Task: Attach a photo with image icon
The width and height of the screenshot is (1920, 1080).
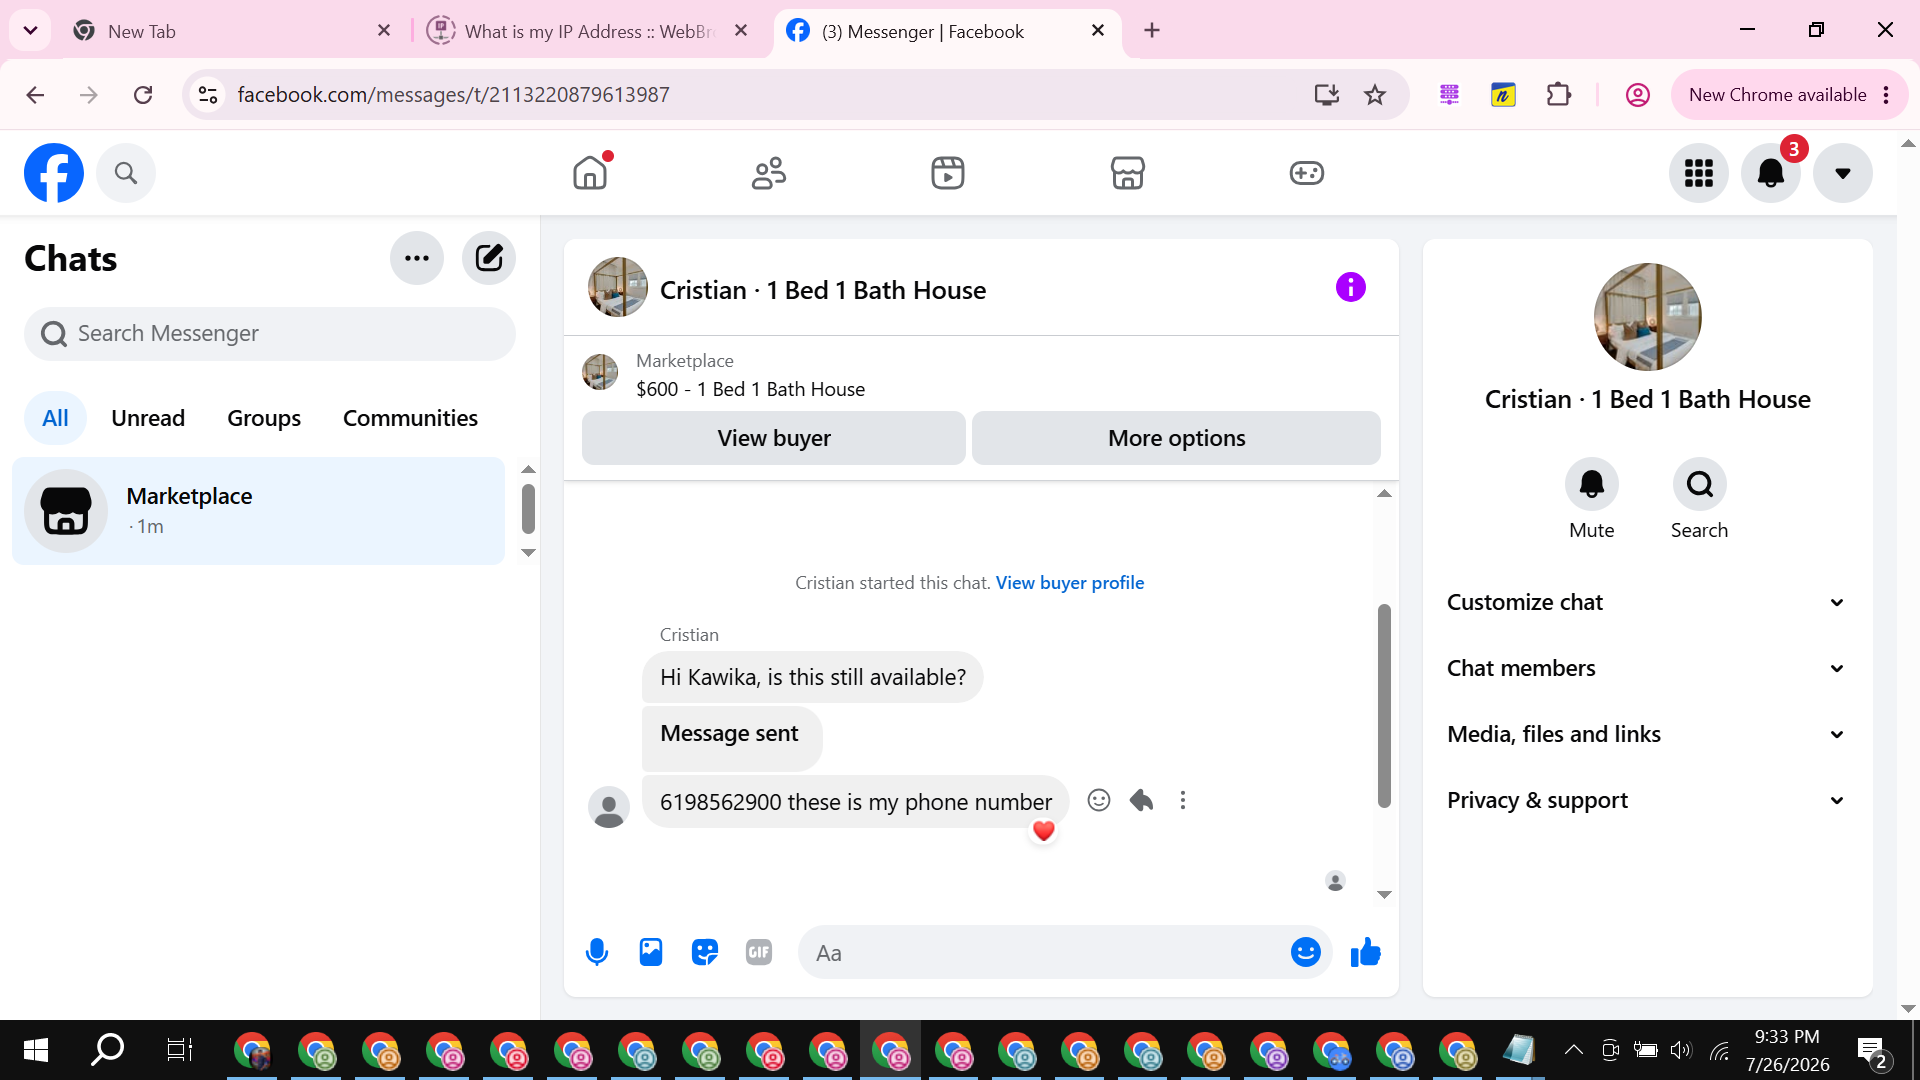Action: click(x=651, y=953)
